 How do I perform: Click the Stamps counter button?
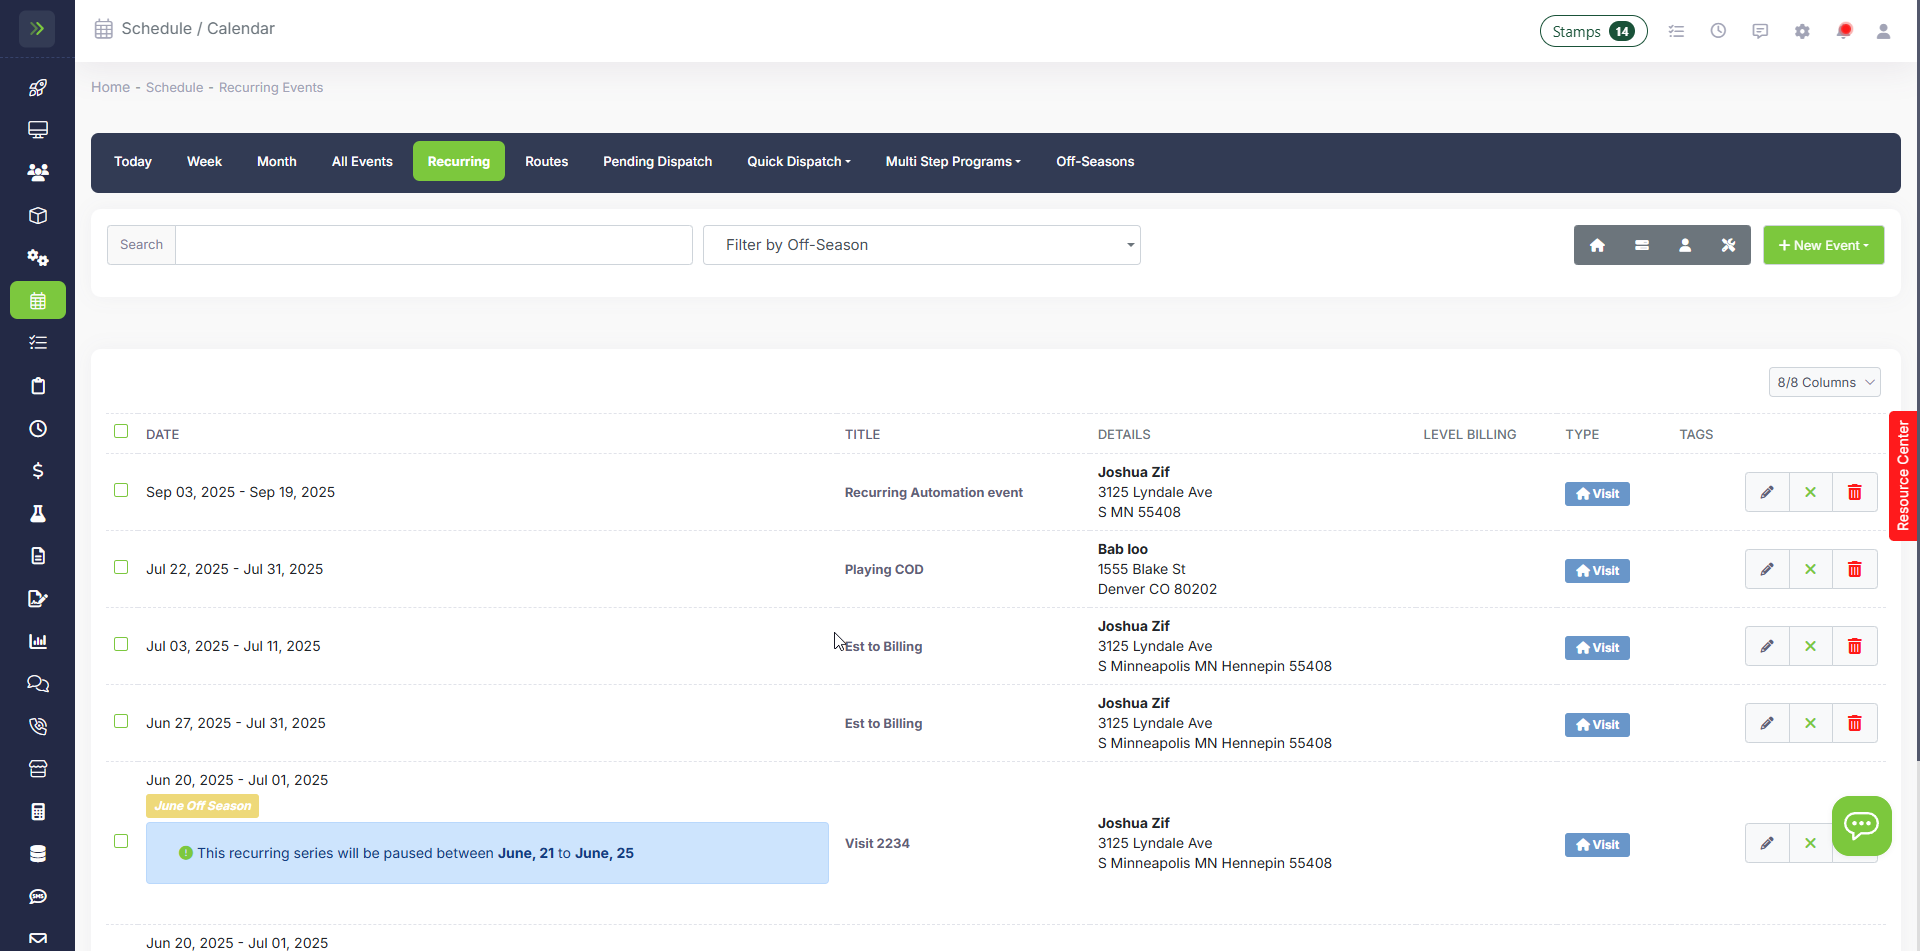point(1593,31)
